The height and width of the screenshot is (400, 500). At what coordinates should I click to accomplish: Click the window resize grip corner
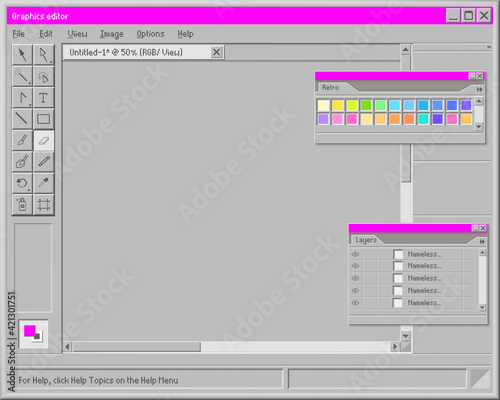coord(481,379)
